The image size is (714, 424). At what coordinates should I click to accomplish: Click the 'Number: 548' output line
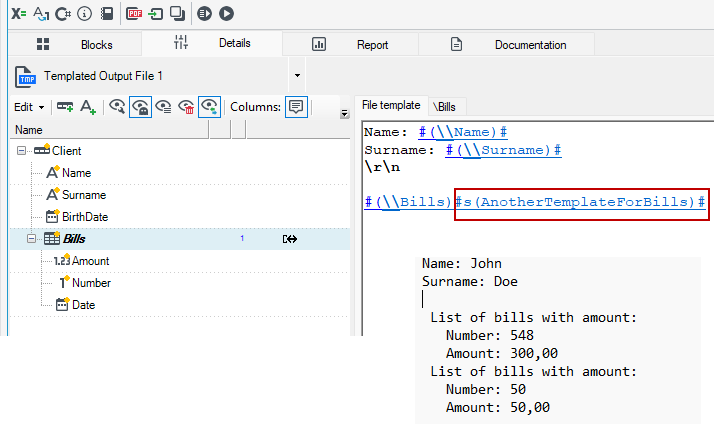pyautogui.click(x=490, y=336)
